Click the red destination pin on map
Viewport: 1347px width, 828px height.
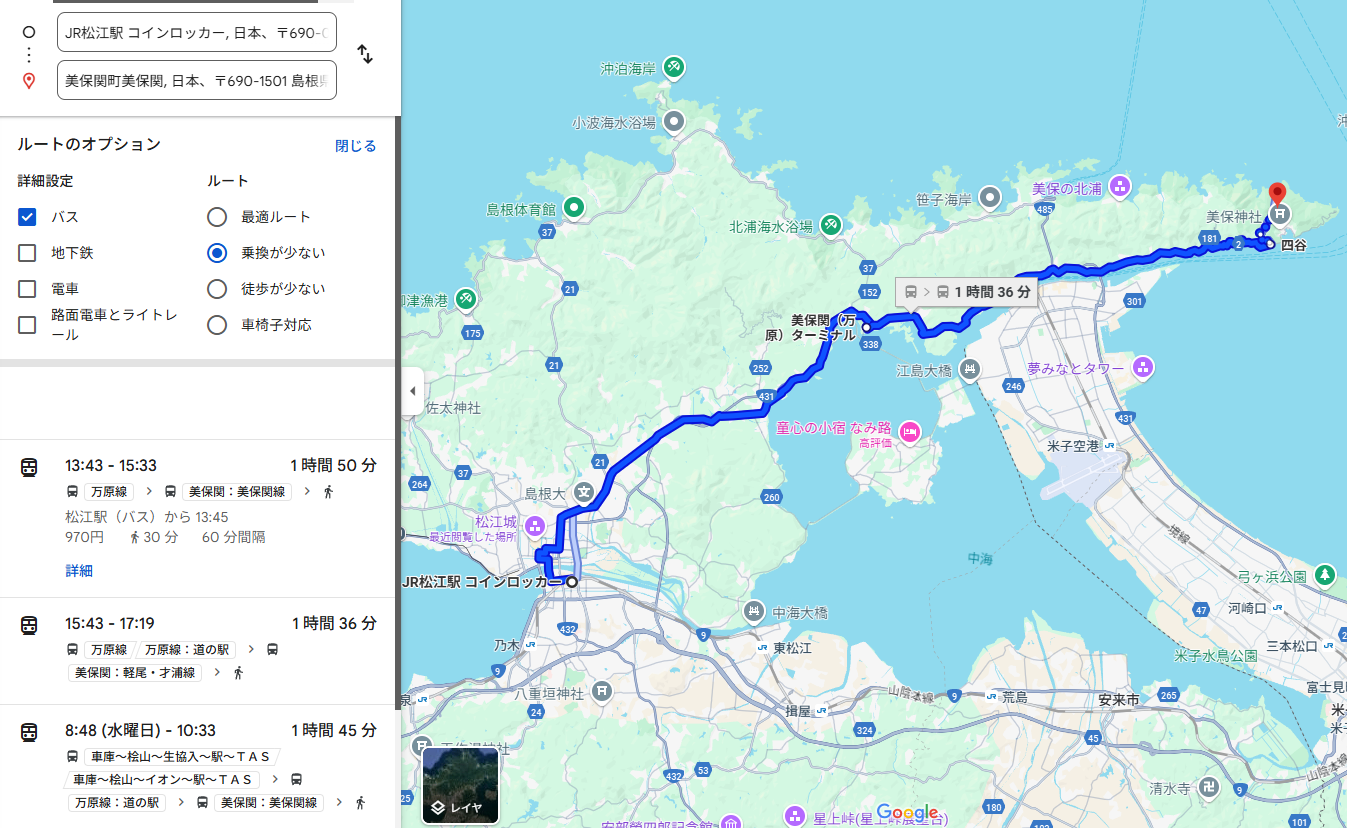tap(1277, 193)
